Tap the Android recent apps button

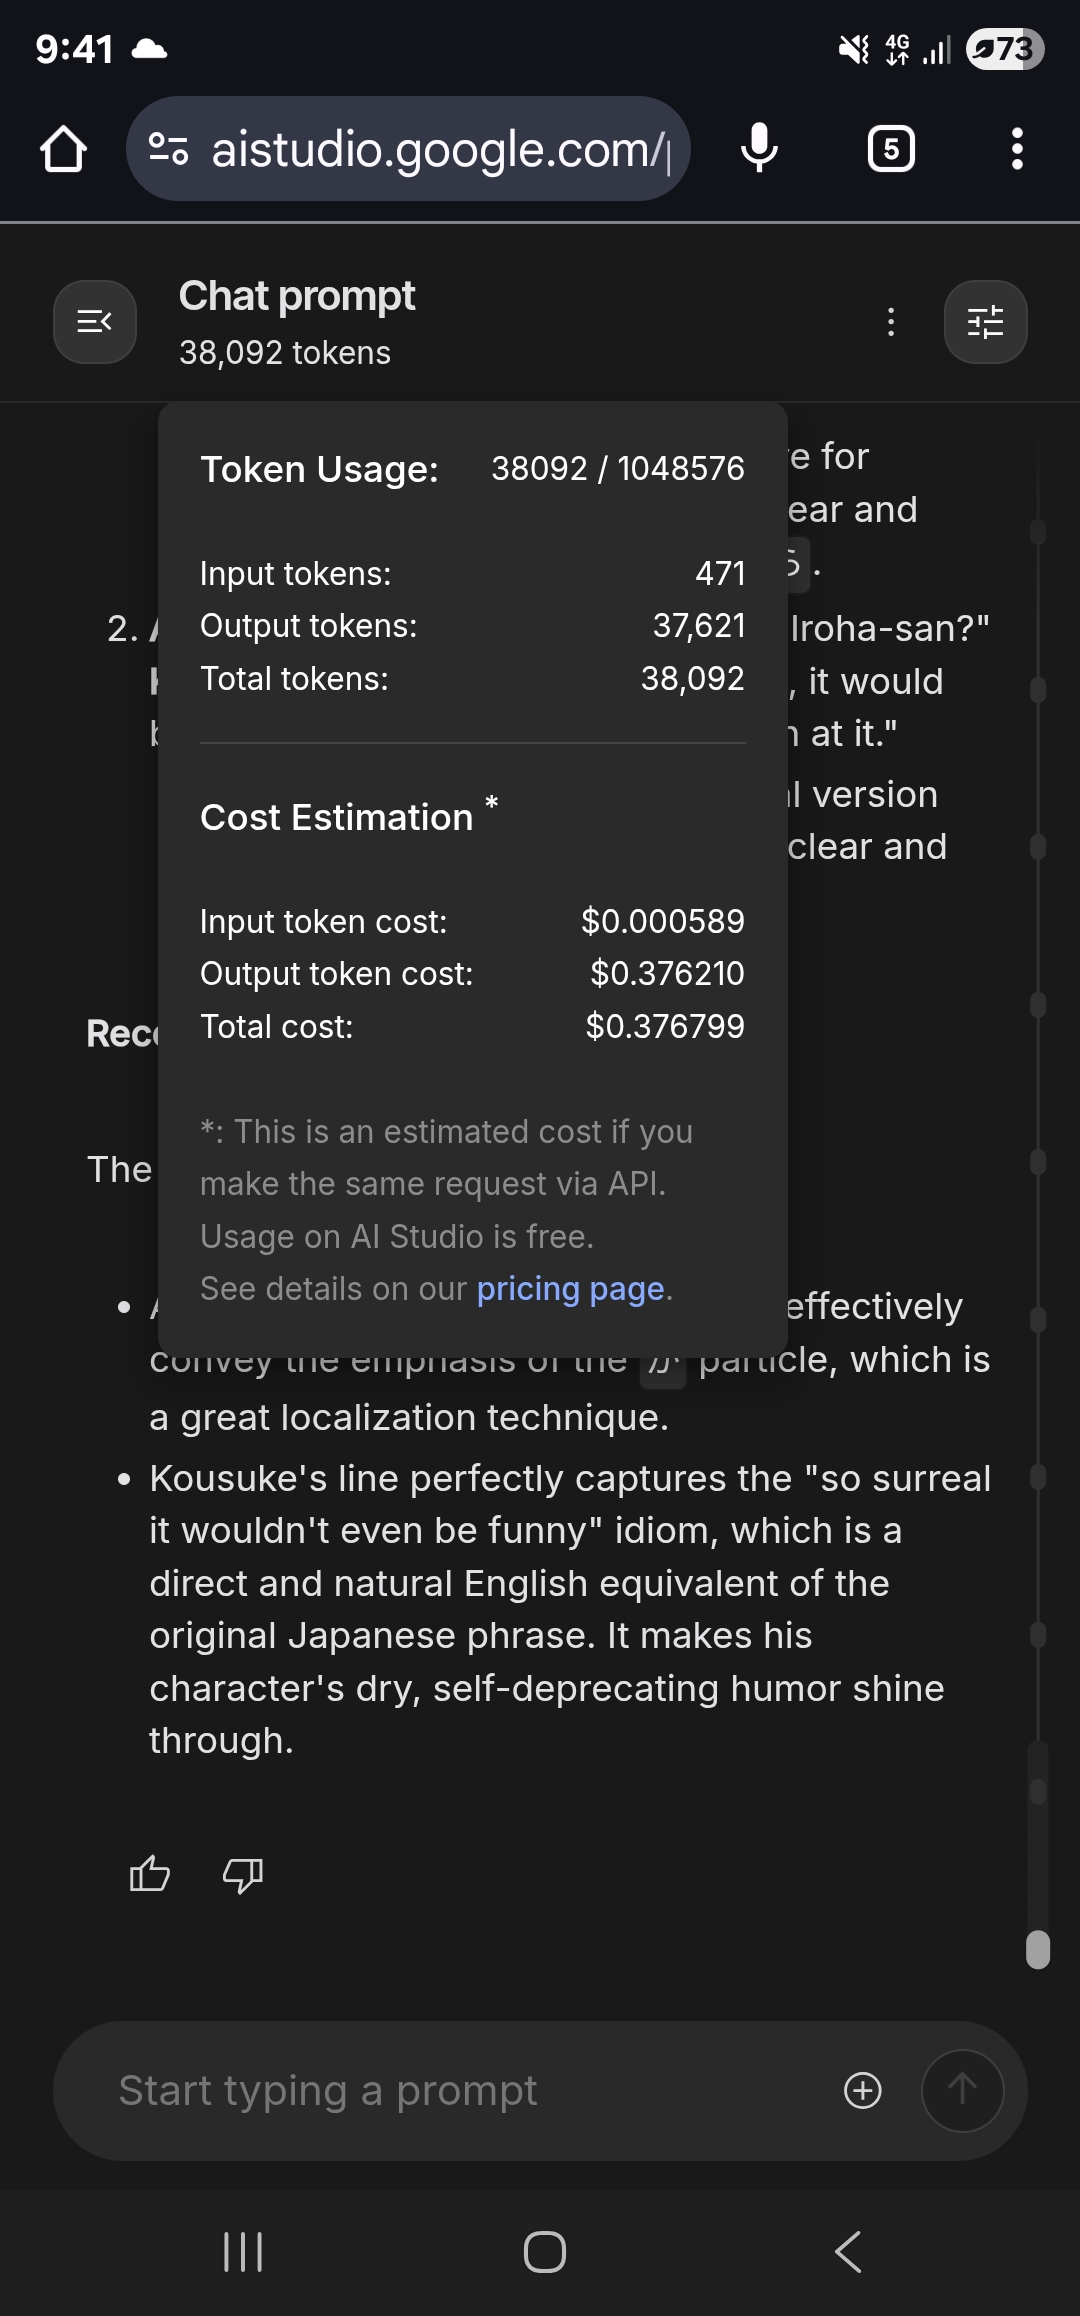242,2252
